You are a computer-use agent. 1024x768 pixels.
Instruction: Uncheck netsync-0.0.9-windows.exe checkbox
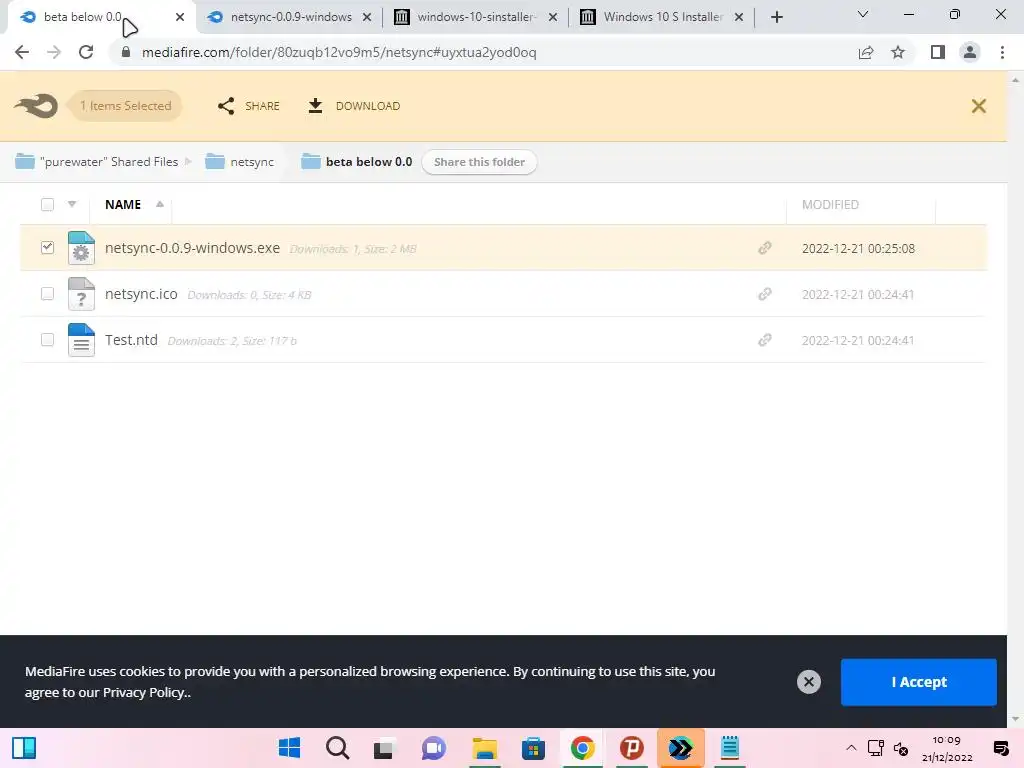[x=47, y=248]
